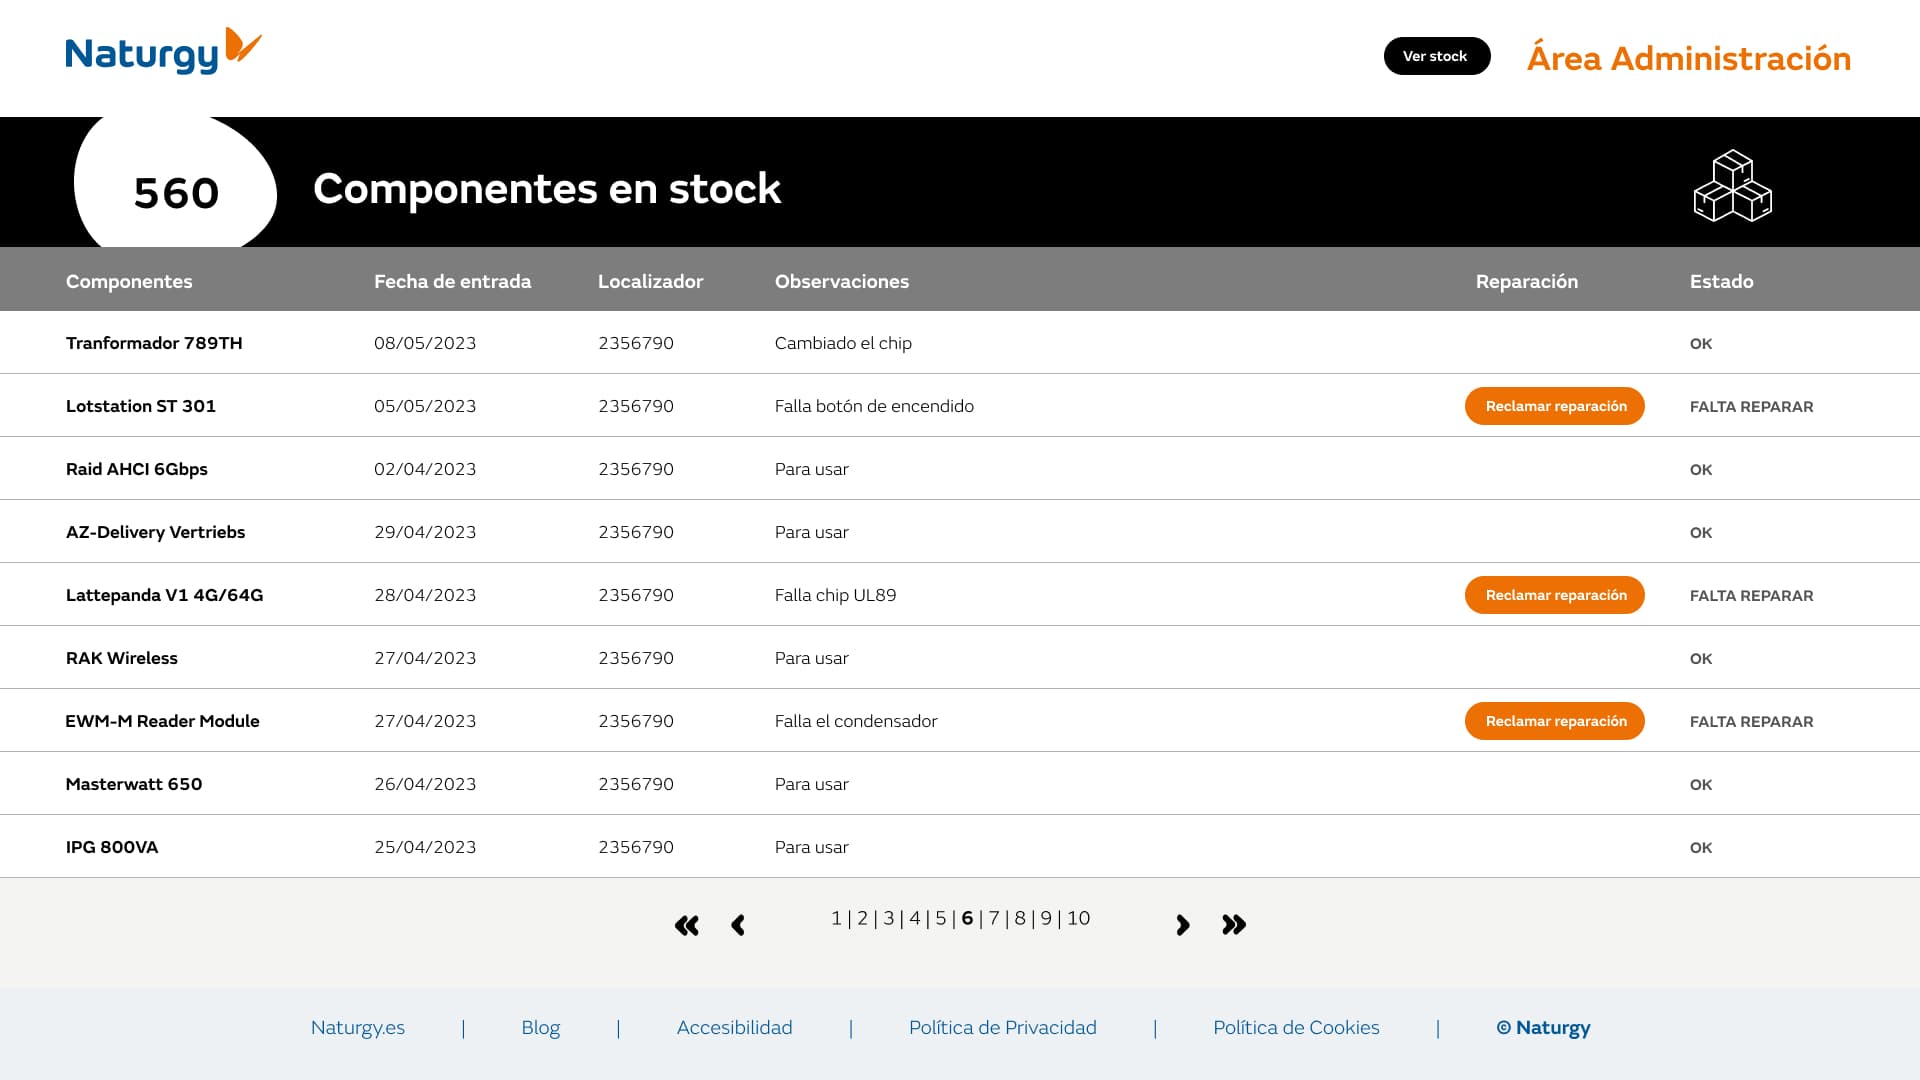The width and height of the screenshot is (1920, 1080).
Task: Go to page 4
Action: point(914,918)
